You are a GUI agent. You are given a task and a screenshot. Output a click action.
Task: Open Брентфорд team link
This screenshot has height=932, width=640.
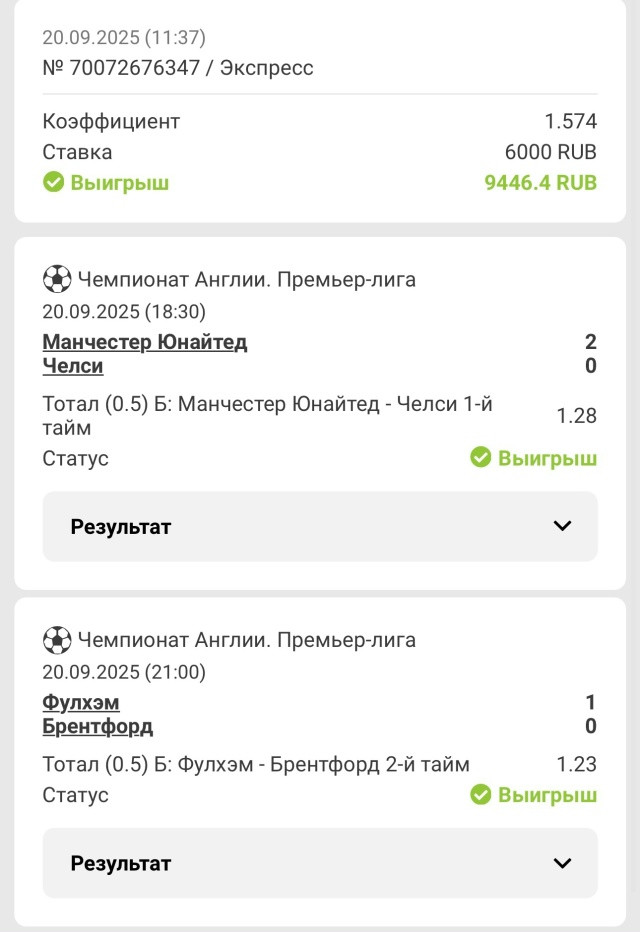click(97, 726)
